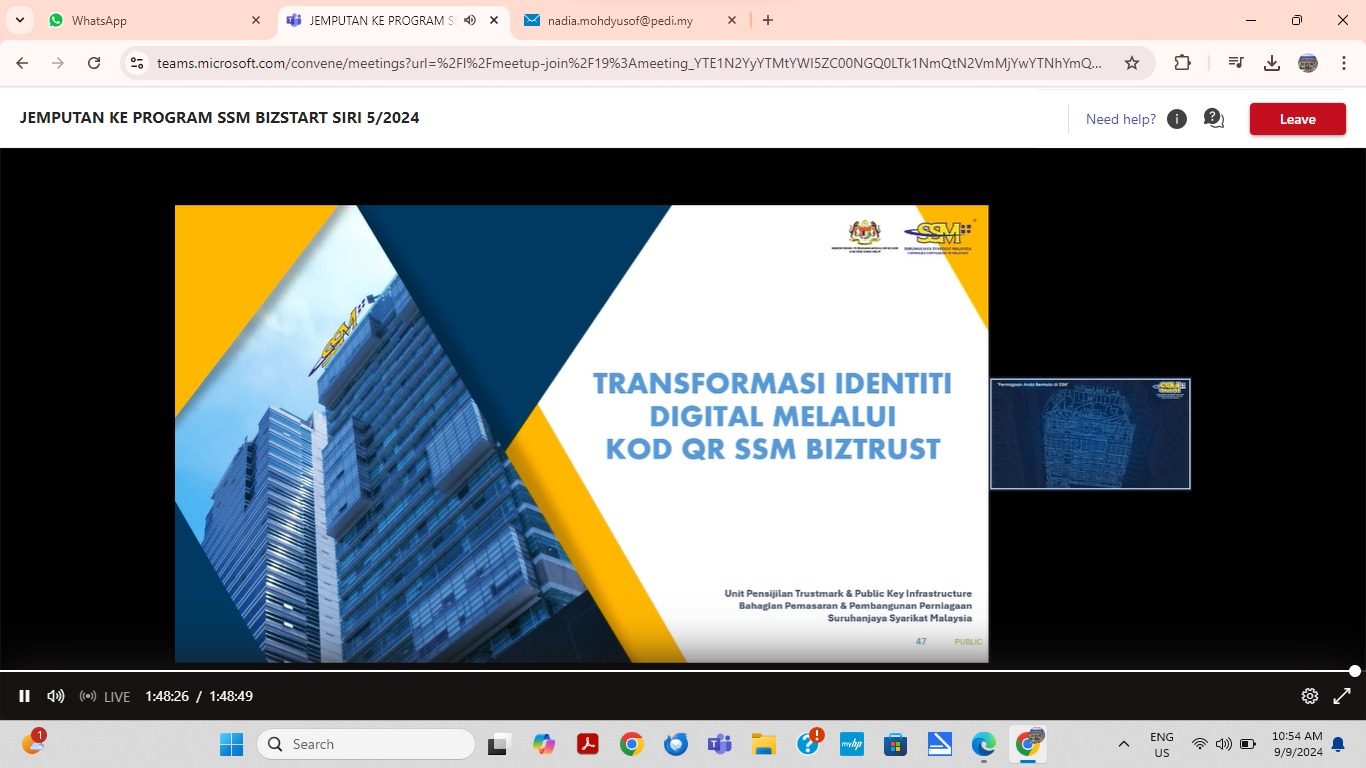Open the ENG US language switcher

click(1162, 744)
